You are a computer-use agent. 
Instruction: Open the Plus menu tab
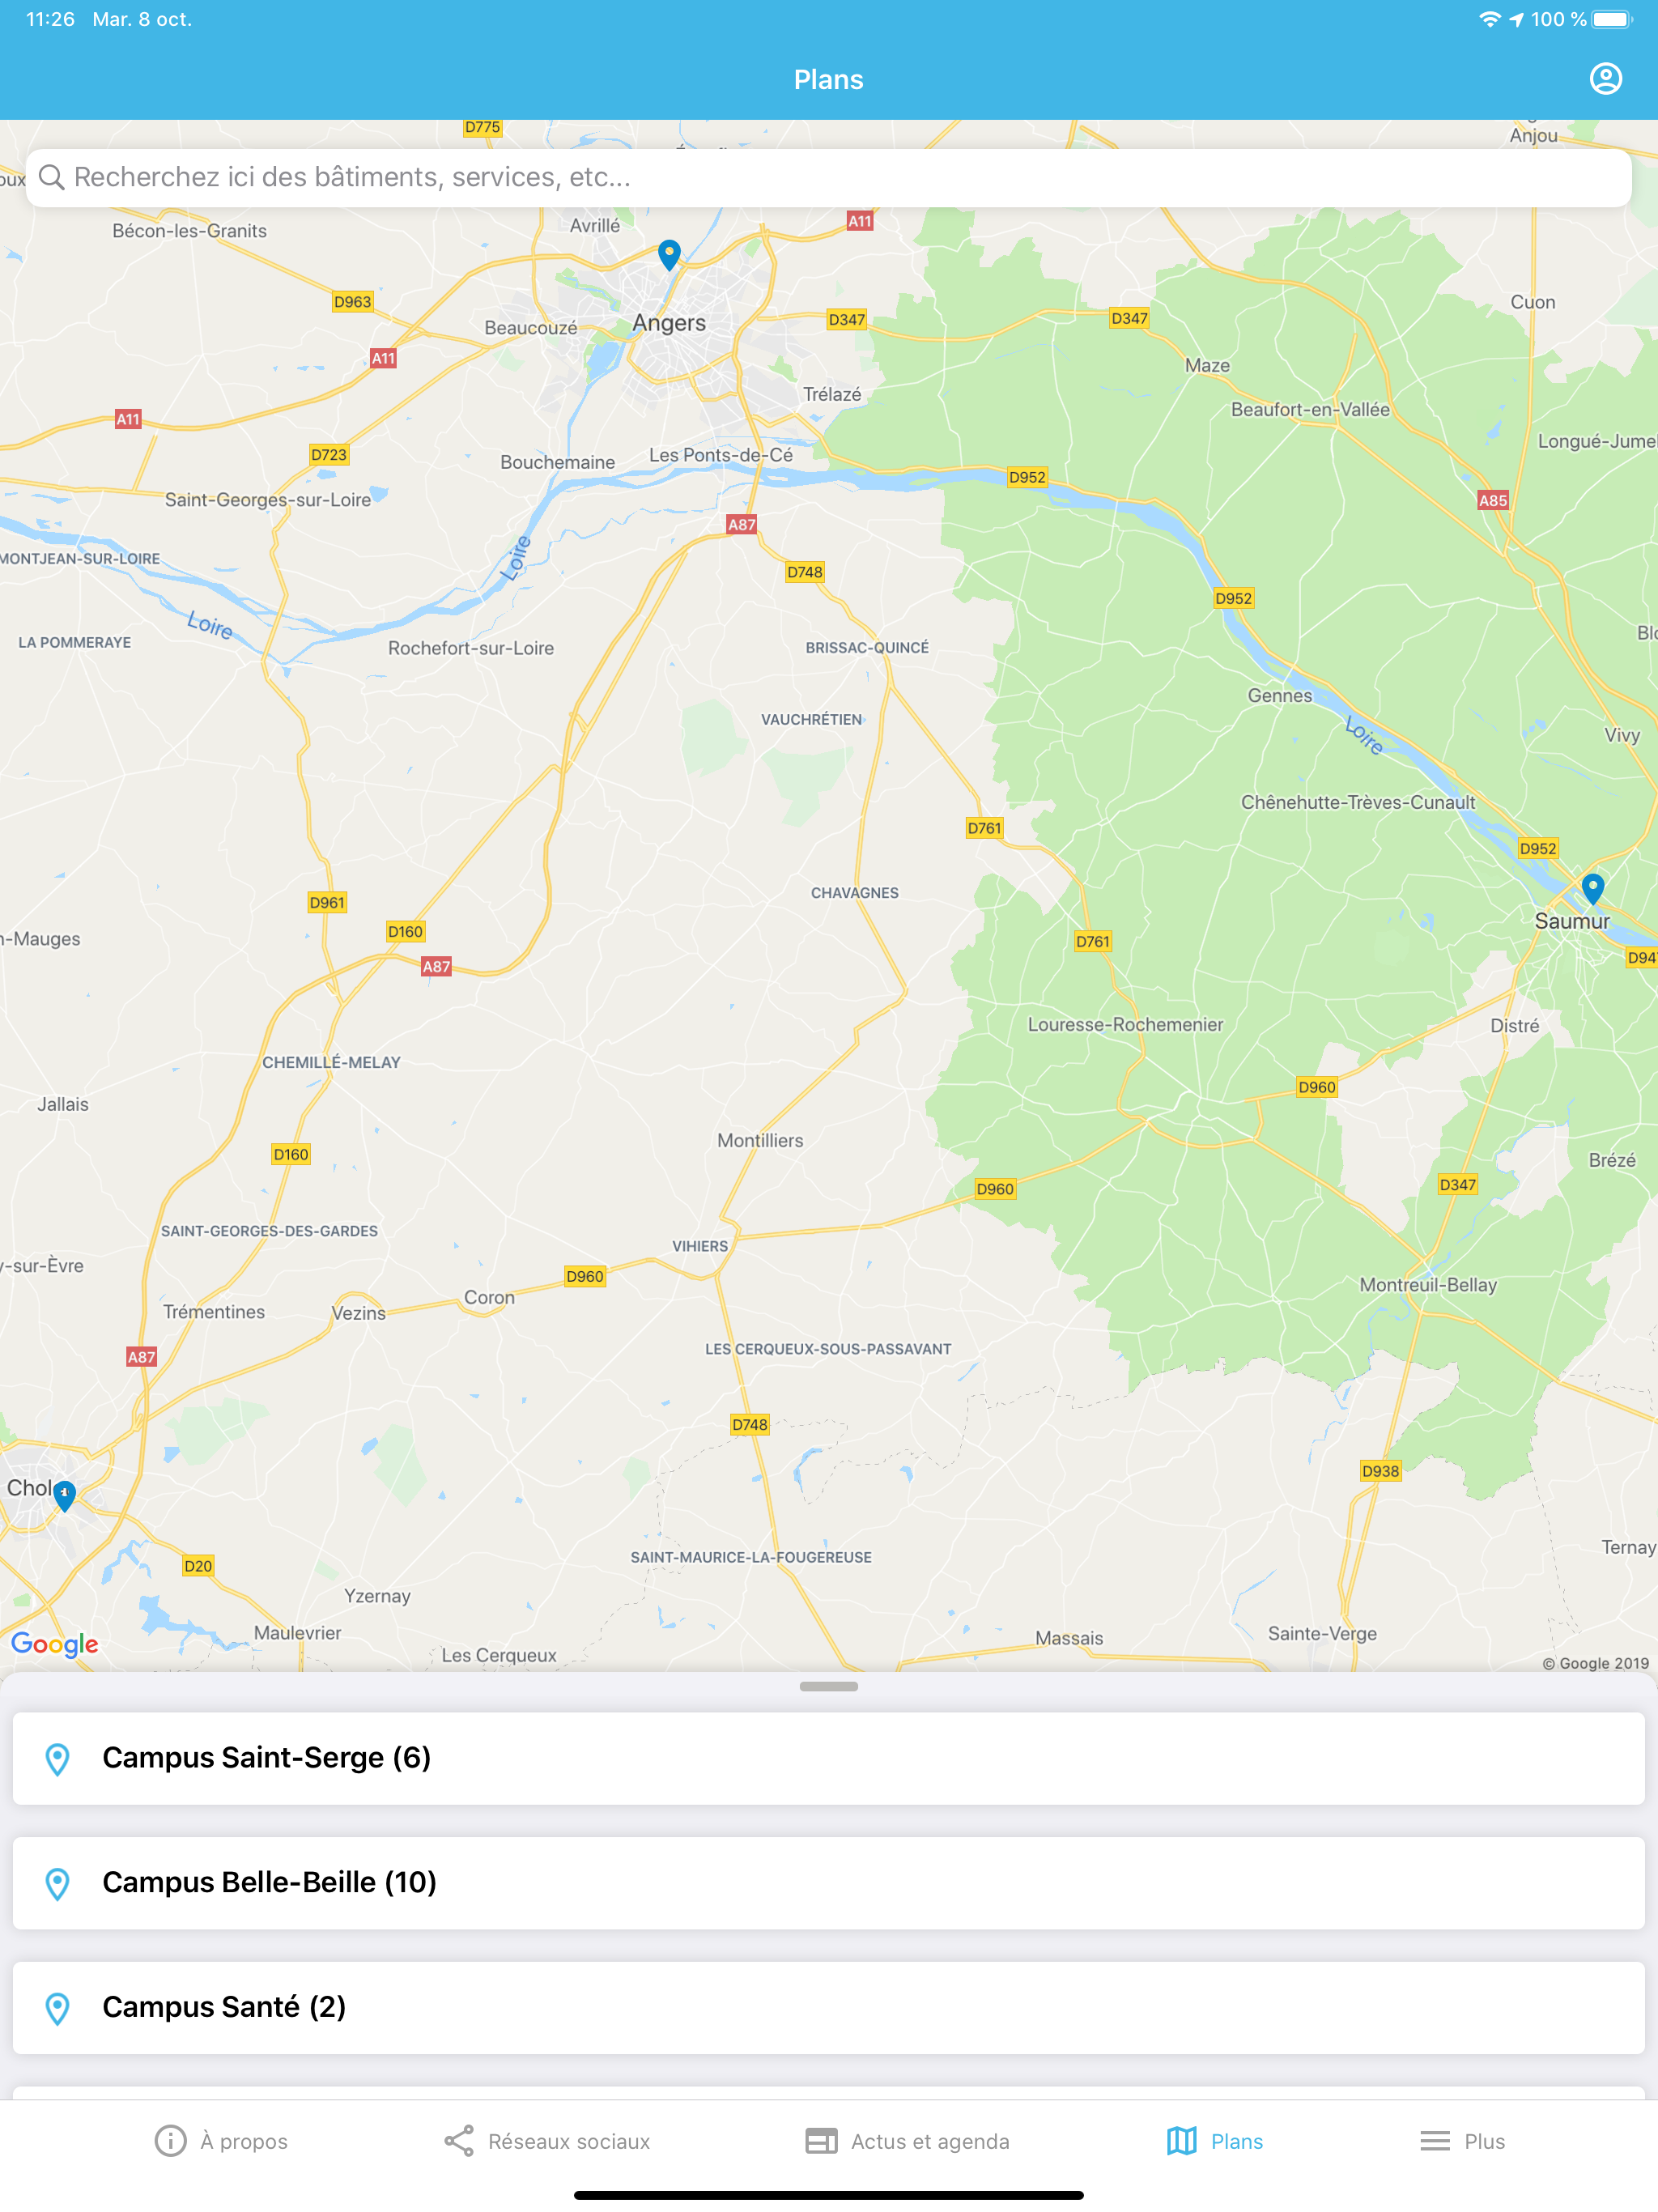1462,2141
